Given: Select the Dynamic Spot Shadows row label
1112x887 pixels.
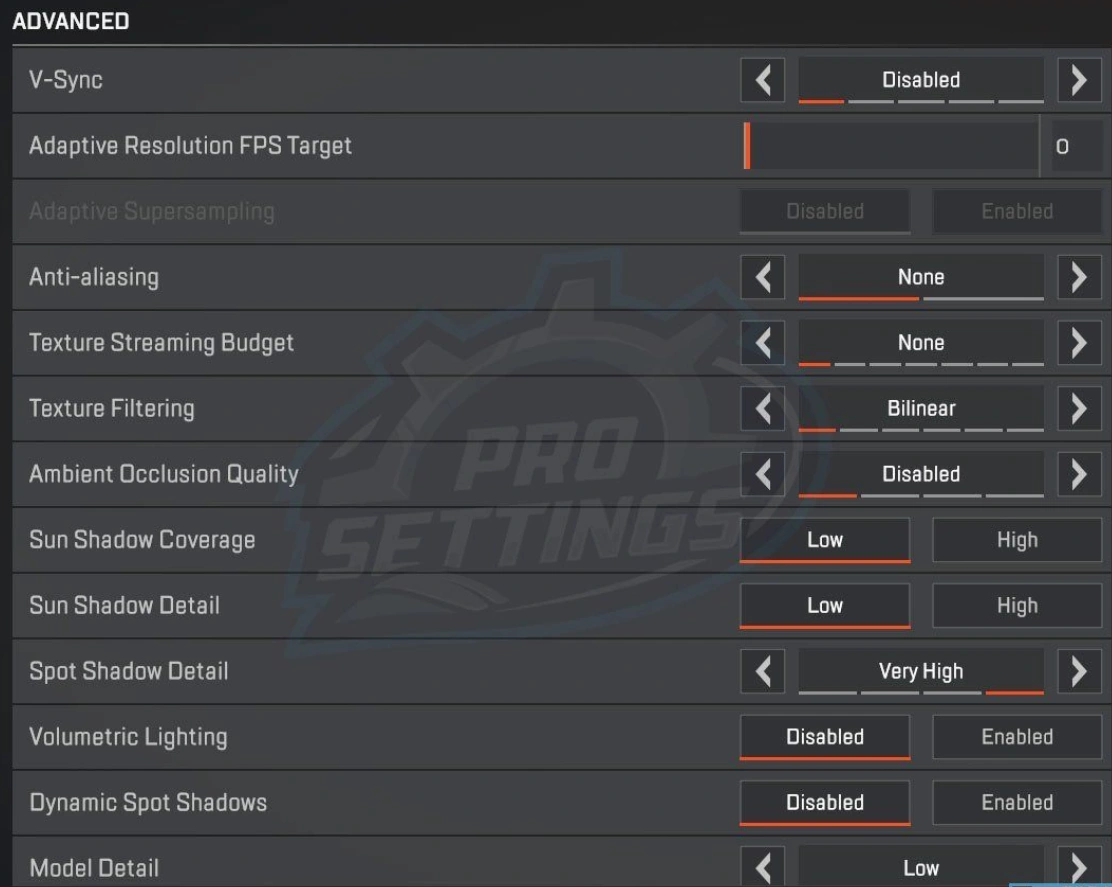Looking at the screenshot, I should (x=148, y=803).
